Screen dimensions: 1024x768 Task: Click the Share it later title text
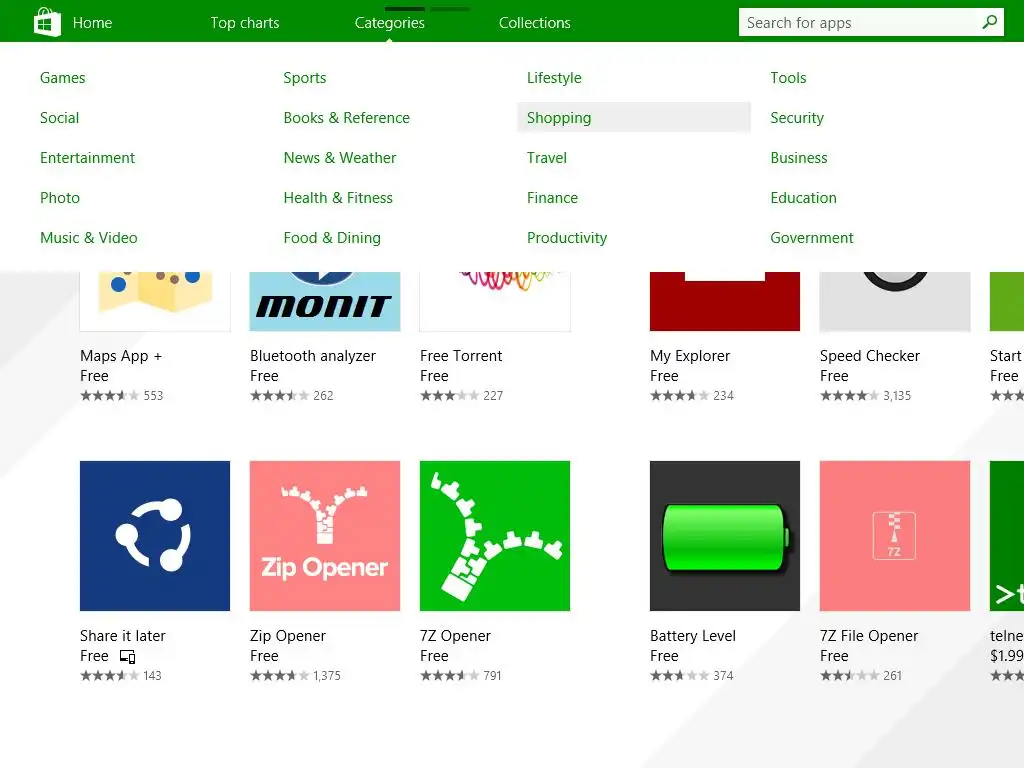[122, 636]
